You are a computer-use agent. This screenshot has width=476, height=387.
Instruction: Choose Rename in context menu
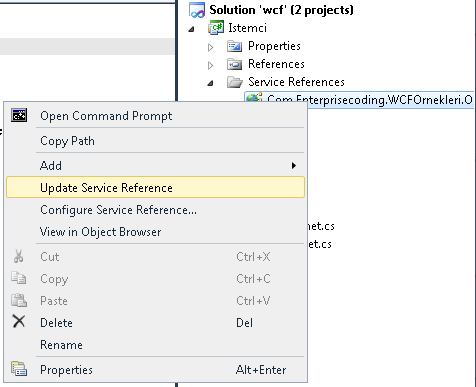[155, 345]
